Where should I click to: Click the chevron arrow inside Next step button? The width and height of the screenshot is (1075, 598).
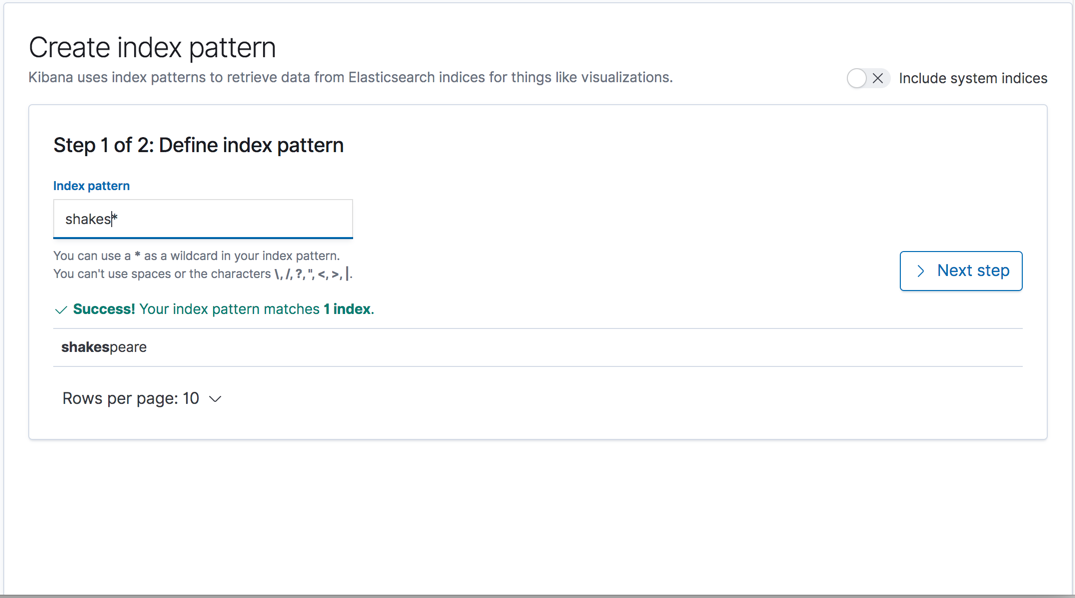click(919, 270)
